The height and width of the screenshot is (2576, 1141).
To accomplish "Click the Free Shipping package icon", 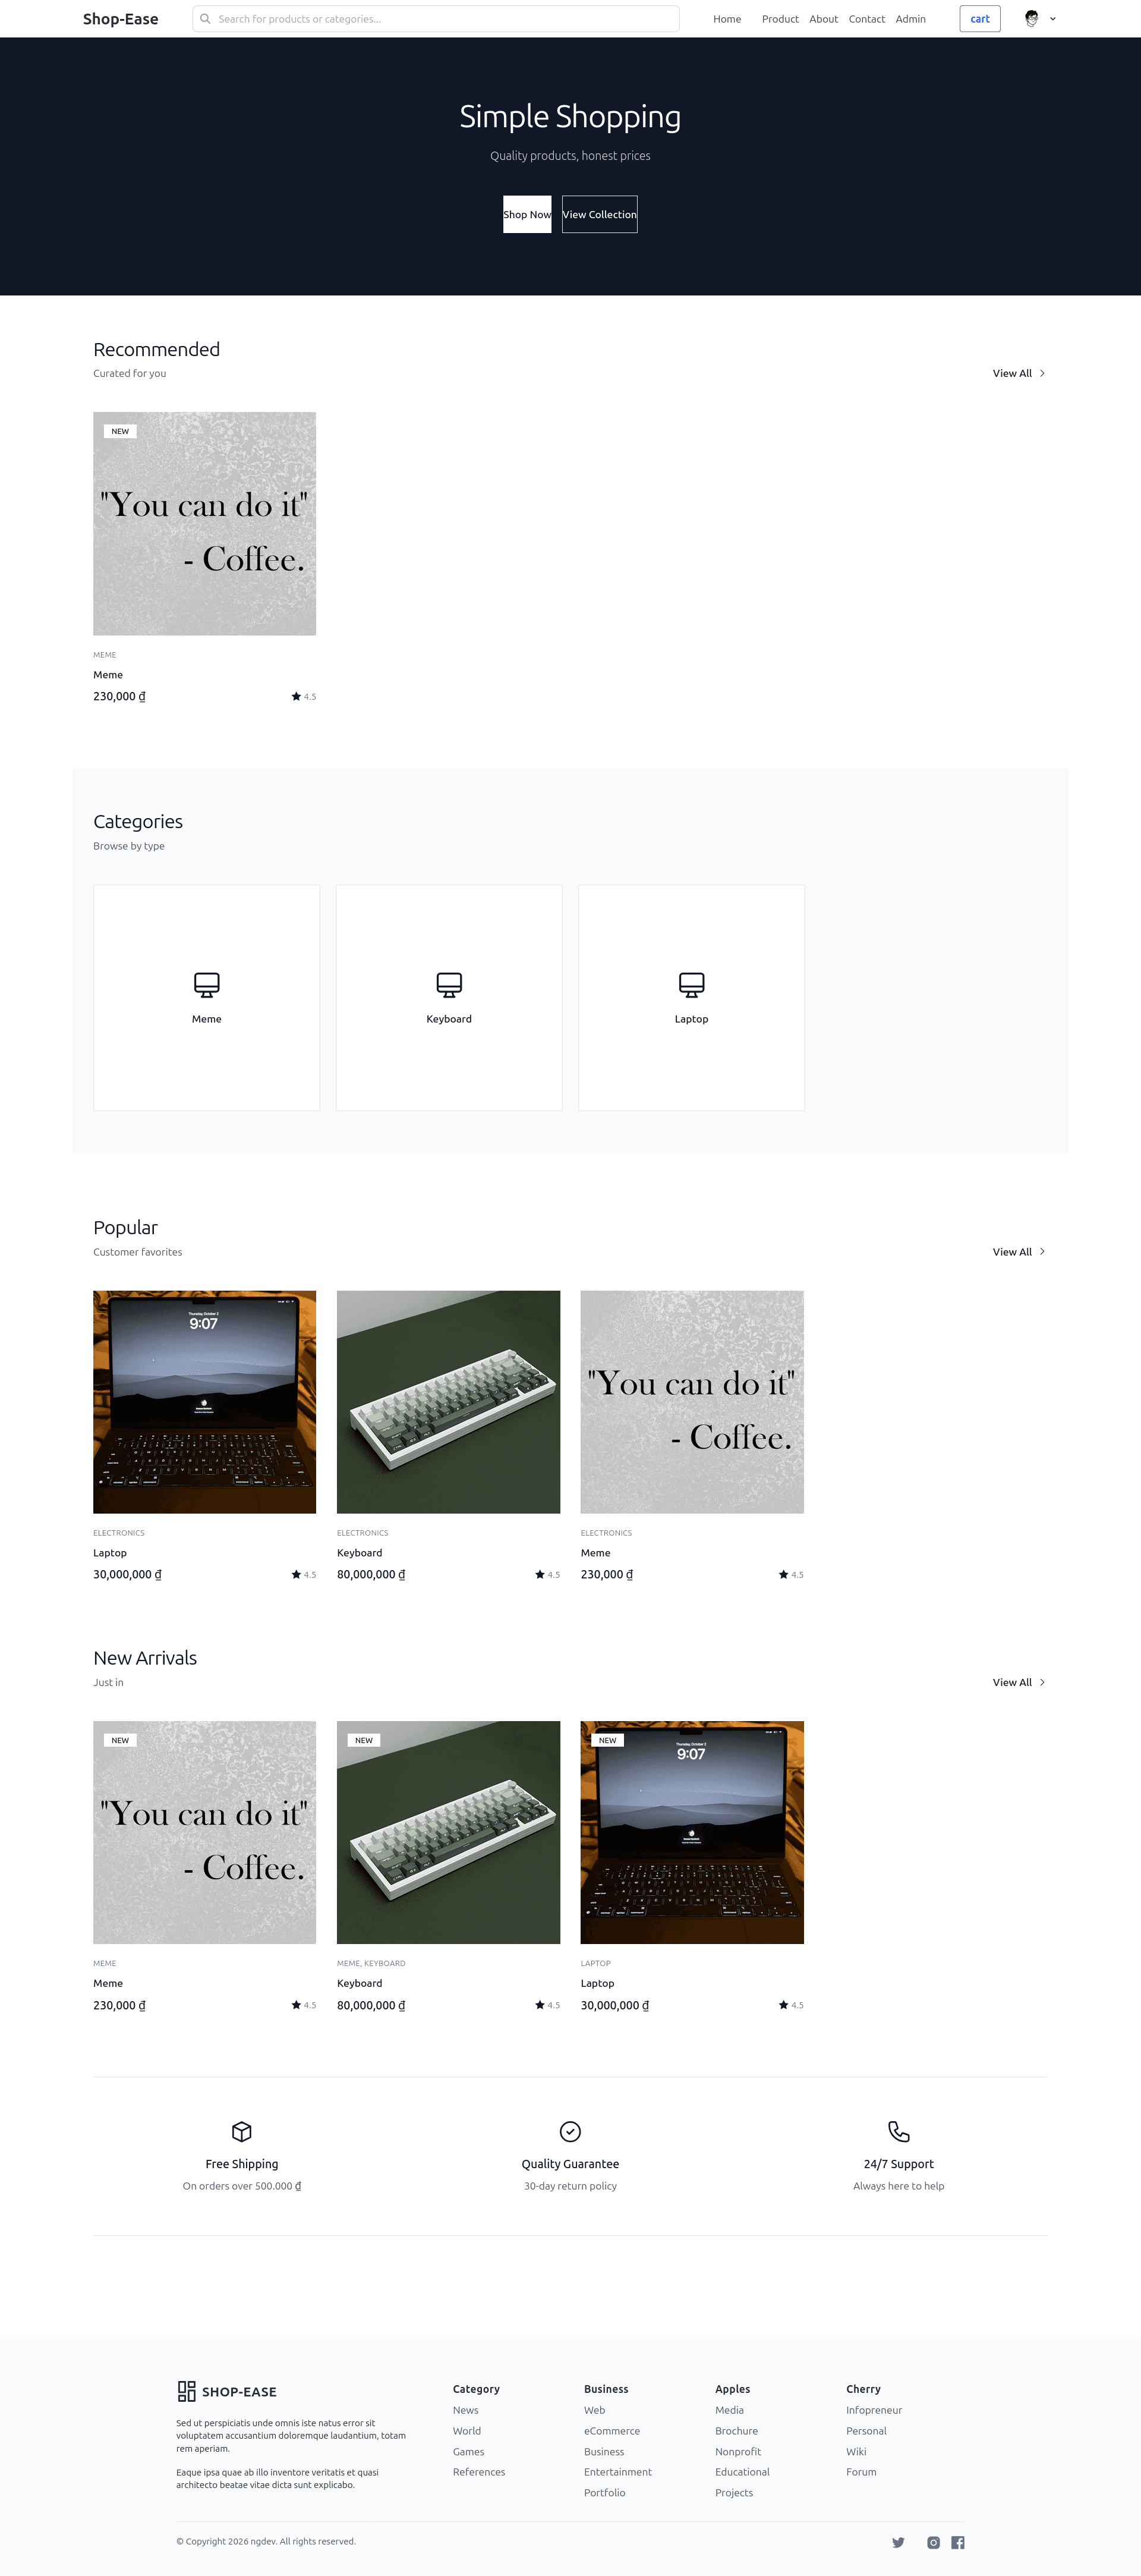I will tap(241, 2132).
